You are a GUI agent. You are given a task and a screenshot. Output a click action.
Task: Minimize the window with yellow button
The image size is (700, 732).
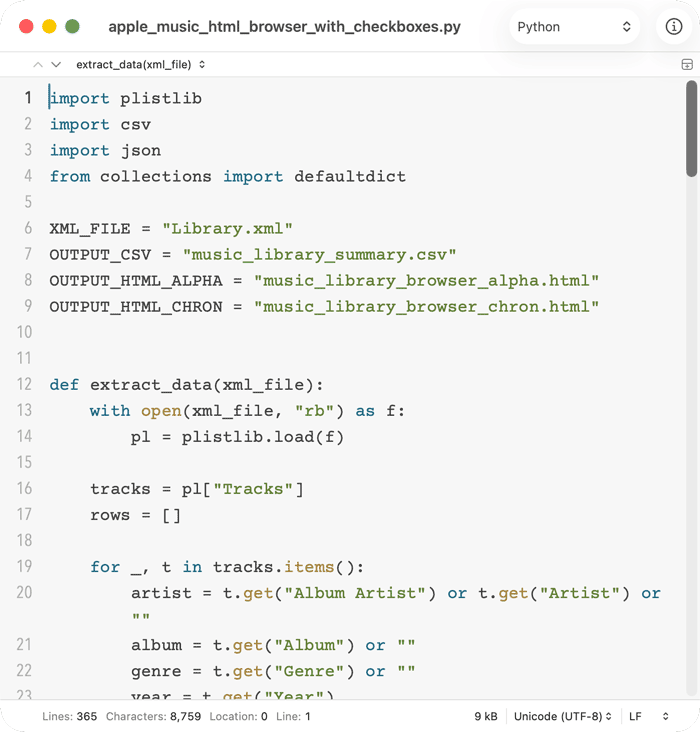(49, 26)
